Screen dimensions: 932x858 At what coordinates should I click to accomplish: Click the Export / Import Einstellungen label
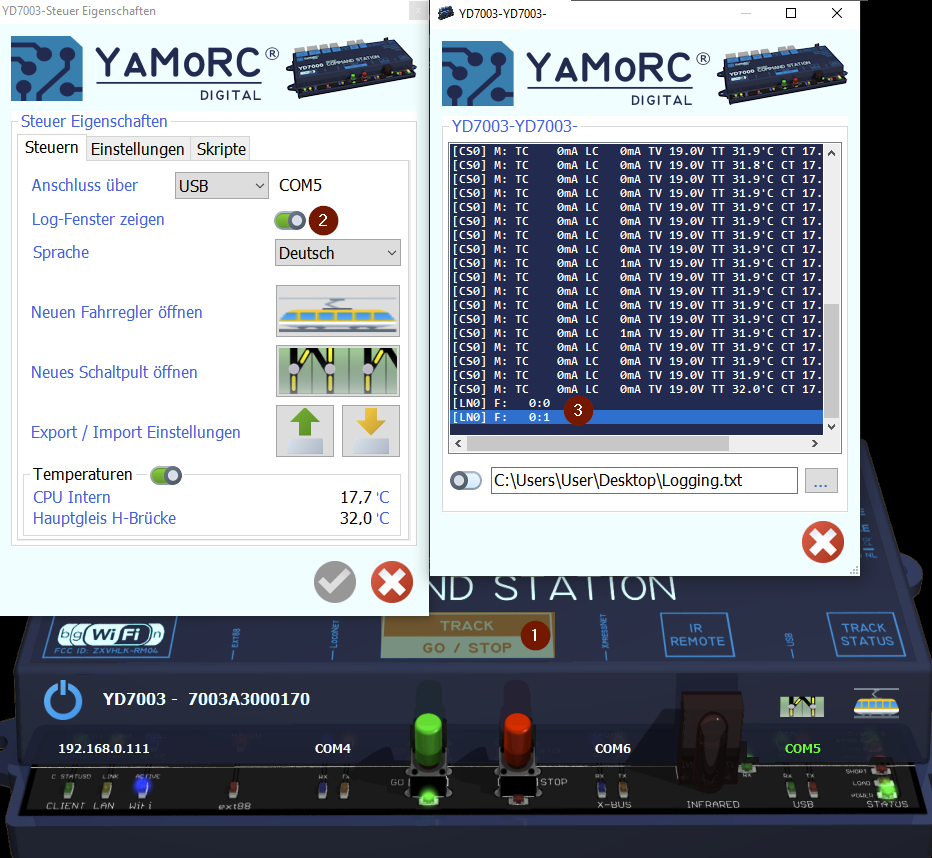tap(136, 432)
